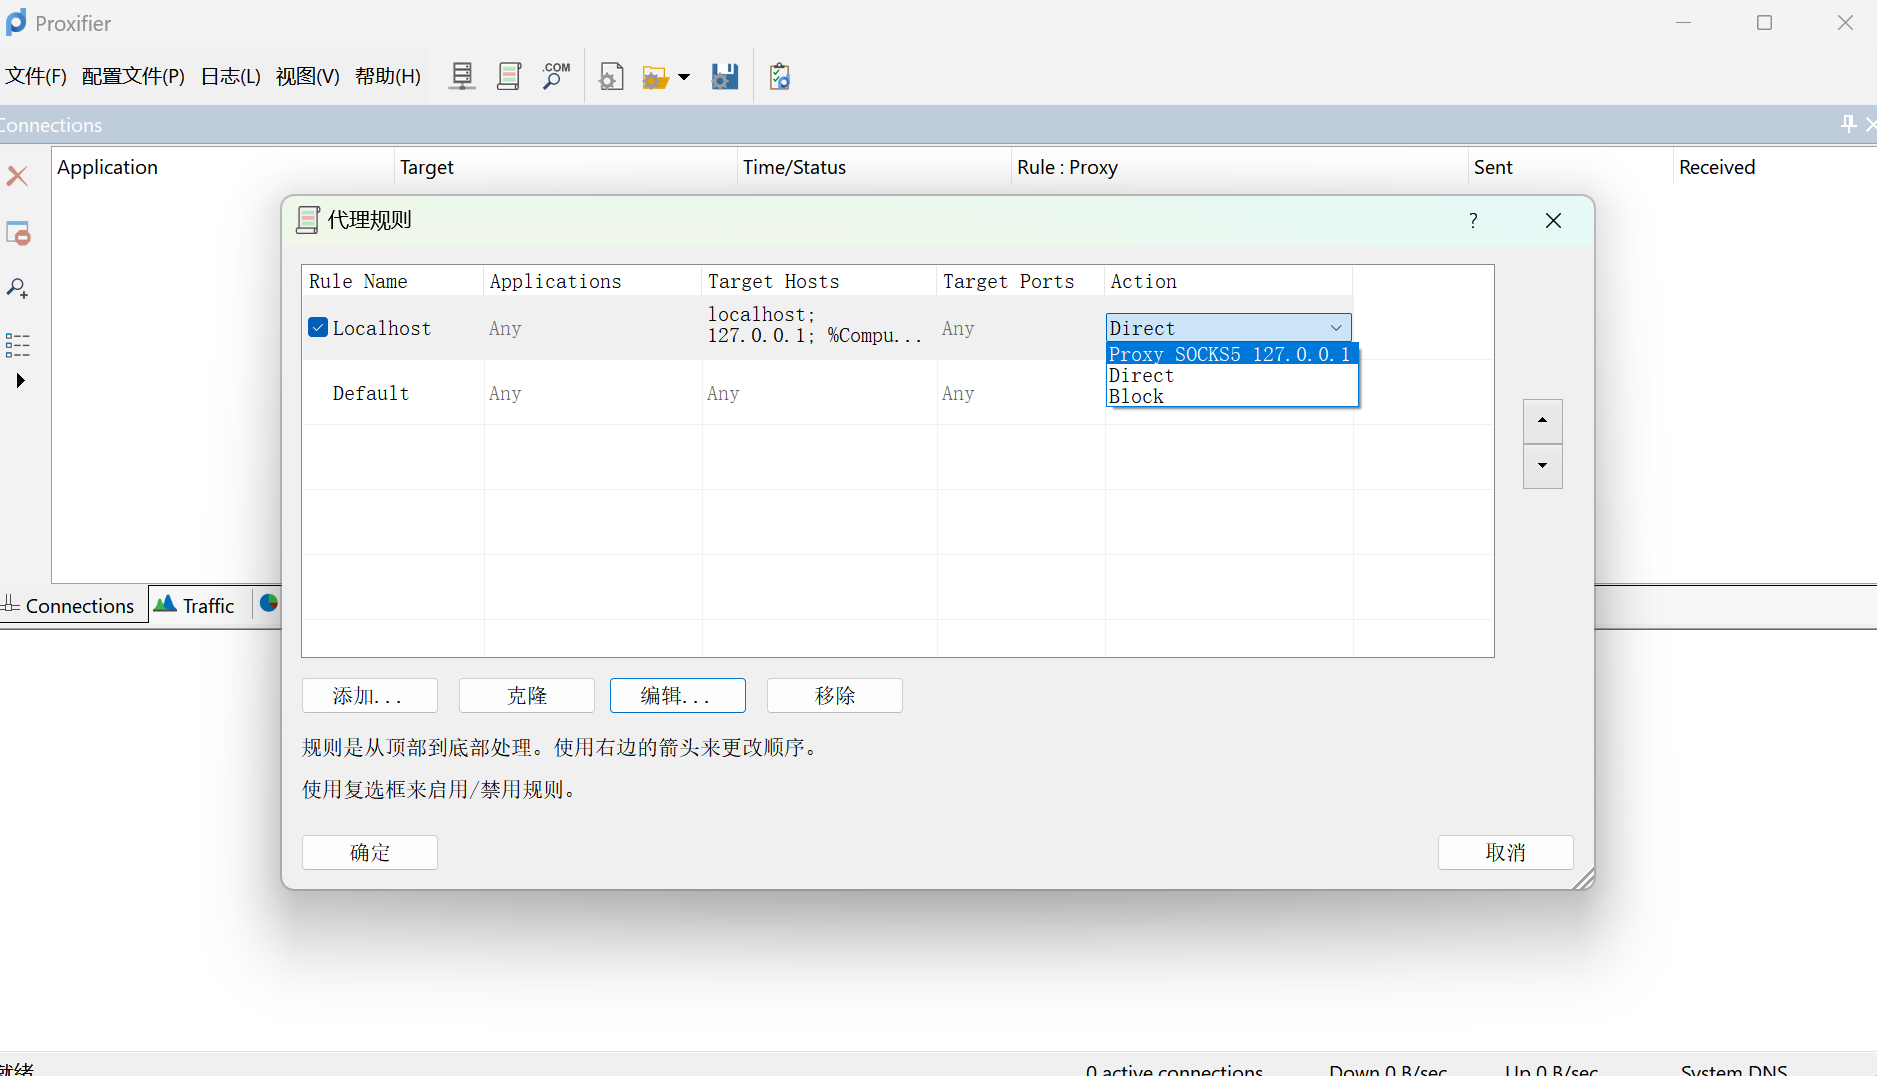The width and height of the screenshot is (1877, 1076).
Task: Switch to the Traffic tab
Action: pos(197,606)
